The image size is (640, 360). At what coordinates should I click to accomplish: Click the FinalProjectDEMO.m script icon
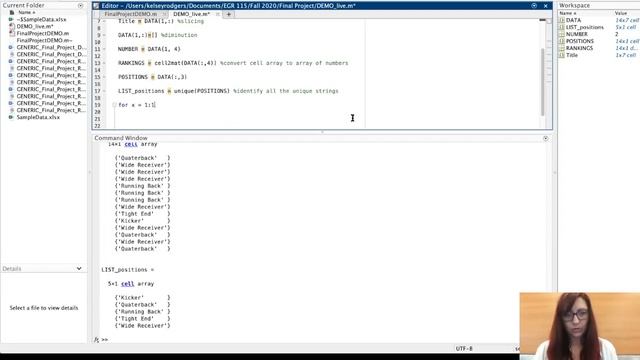tap(12, 33)
